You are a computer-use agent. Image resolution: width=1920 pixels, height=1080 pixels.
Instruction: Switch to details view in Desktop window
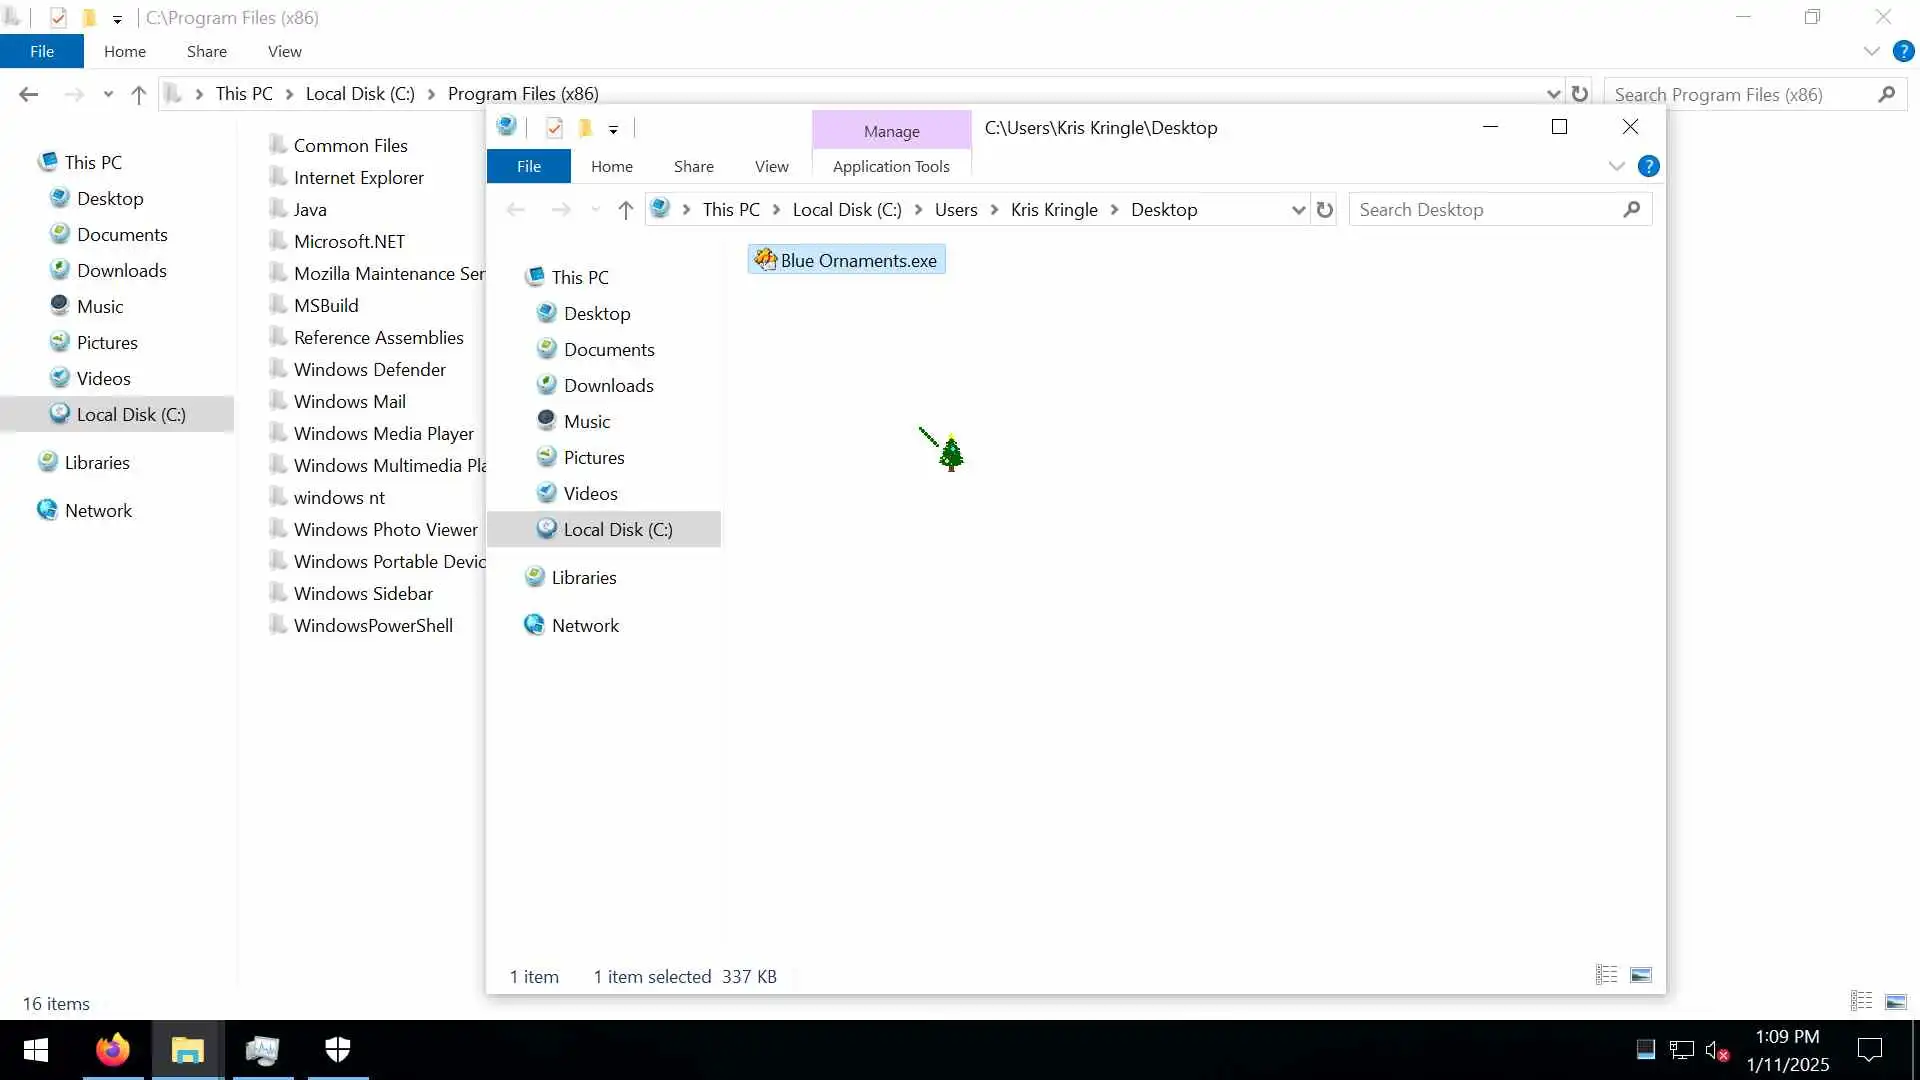(1606, 975)
